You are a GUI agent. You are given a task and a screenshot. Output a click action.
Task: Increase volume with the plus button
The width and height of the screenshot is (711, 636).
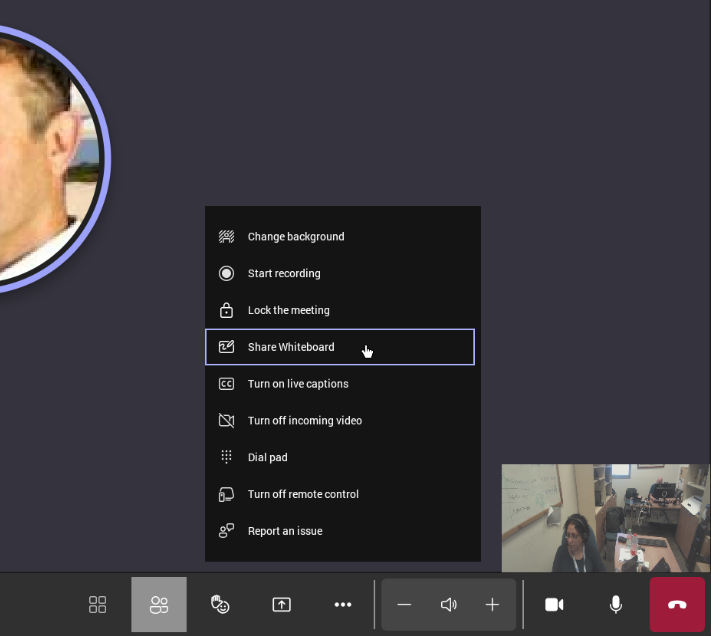click(492, 604)
